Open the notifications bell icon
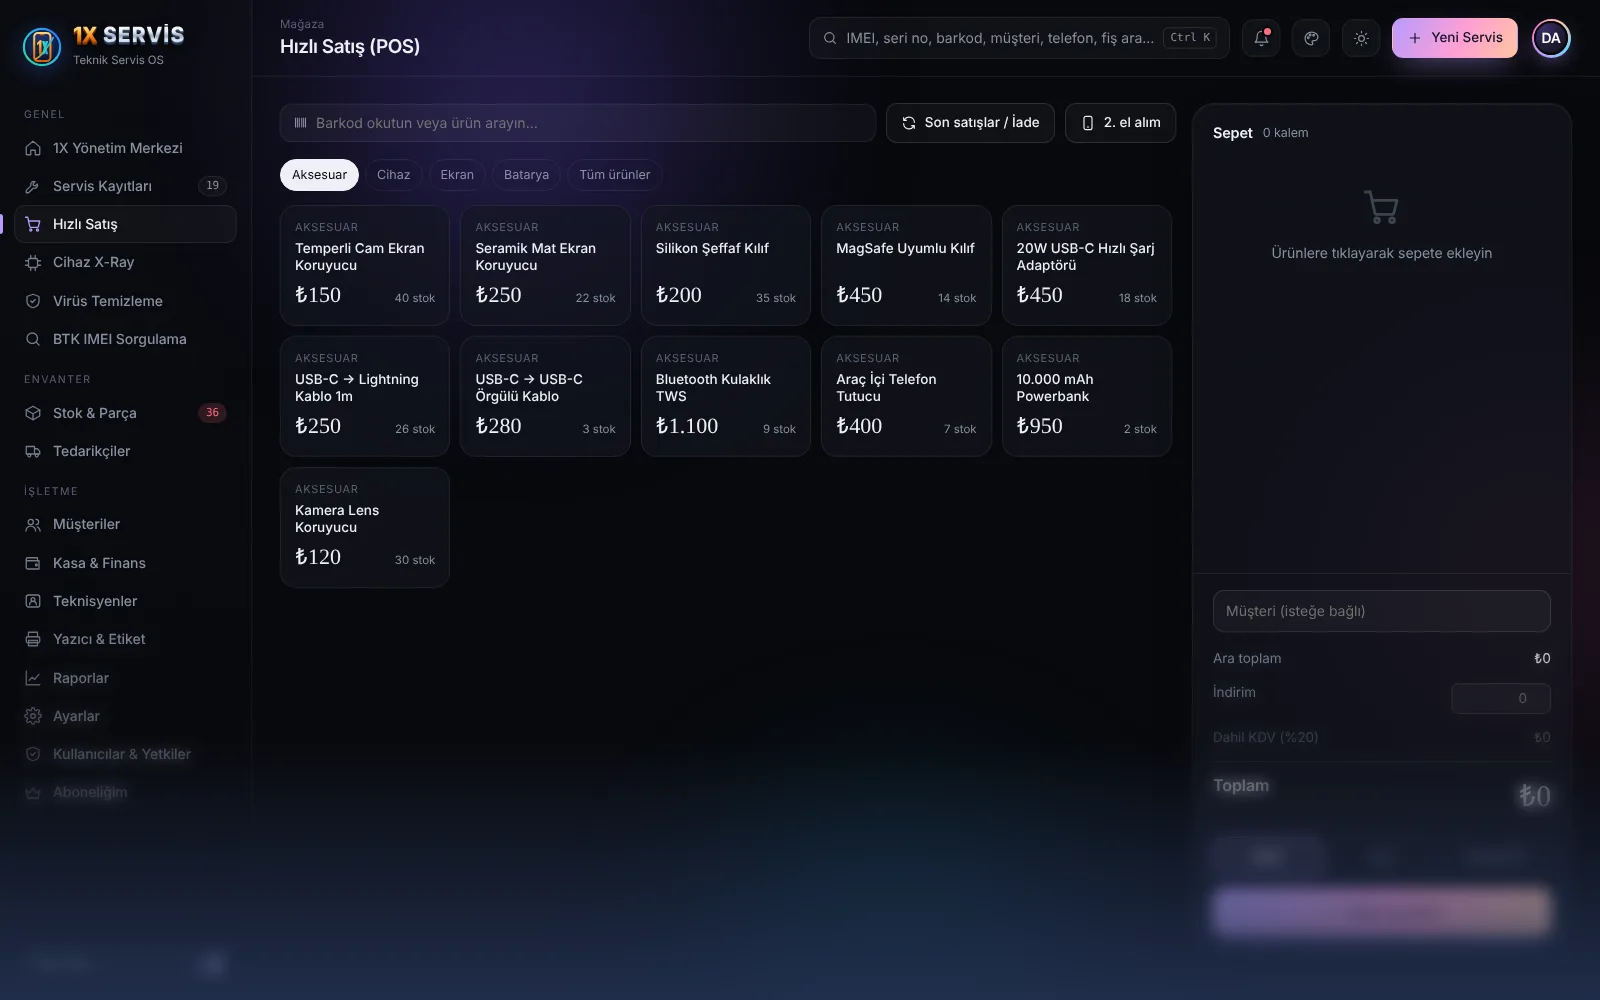This screenshot has width=1600, height=1000. point(1261,38)
